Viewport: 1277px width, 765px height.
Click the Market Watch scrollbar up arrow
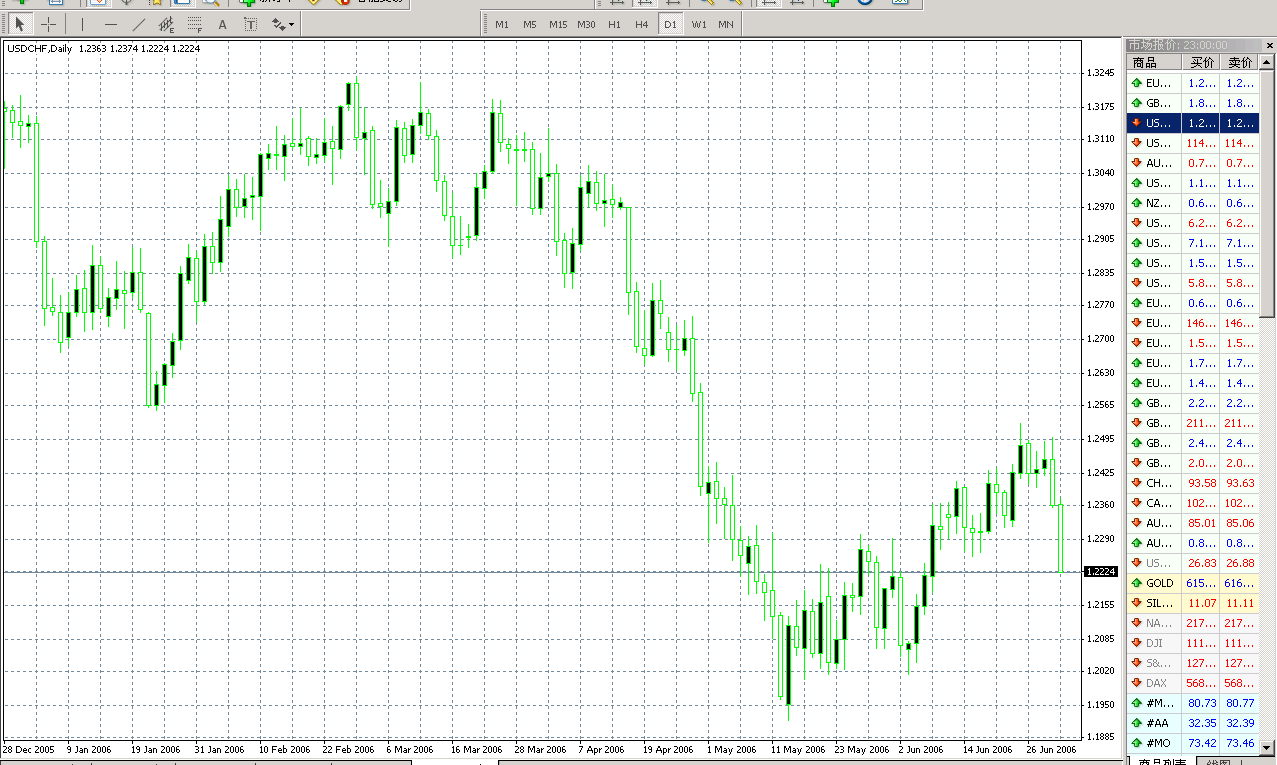[1268, 62]
